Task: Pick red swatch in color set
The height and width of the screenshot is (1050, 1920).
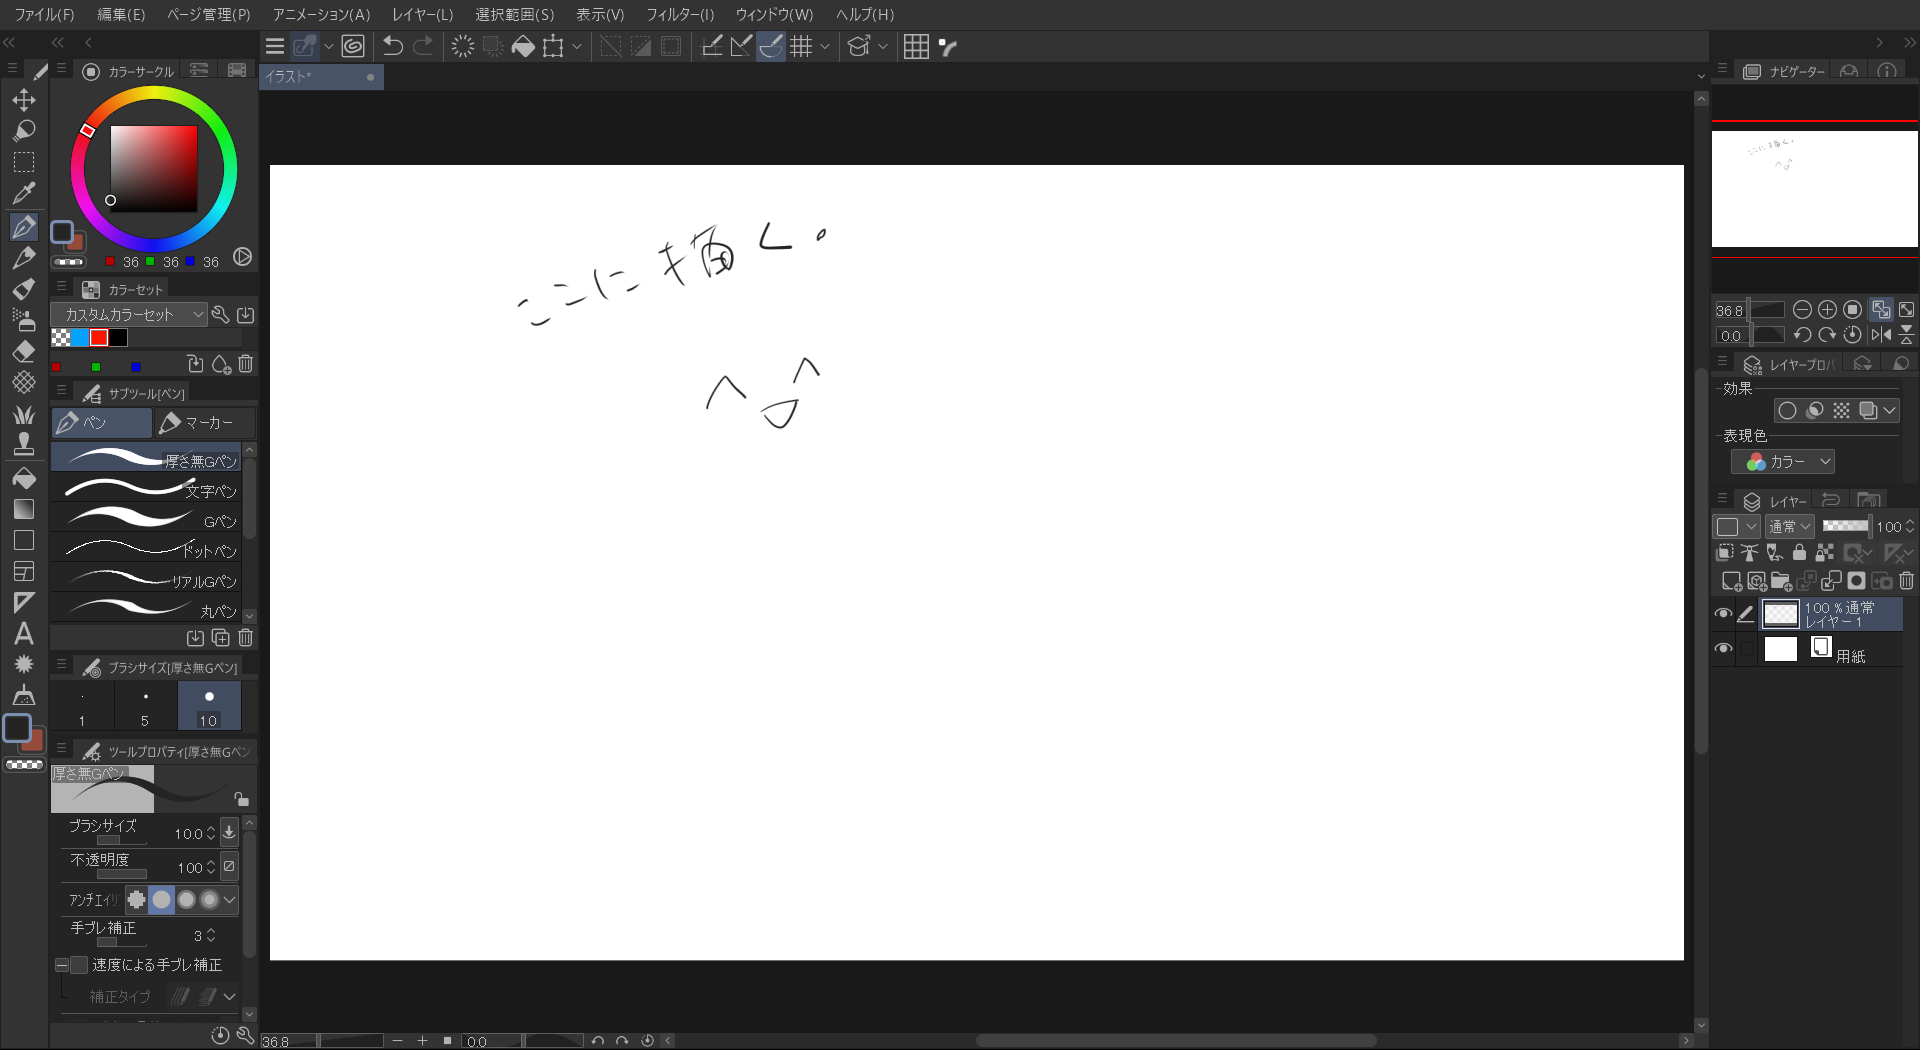Action: click(99, 338)
